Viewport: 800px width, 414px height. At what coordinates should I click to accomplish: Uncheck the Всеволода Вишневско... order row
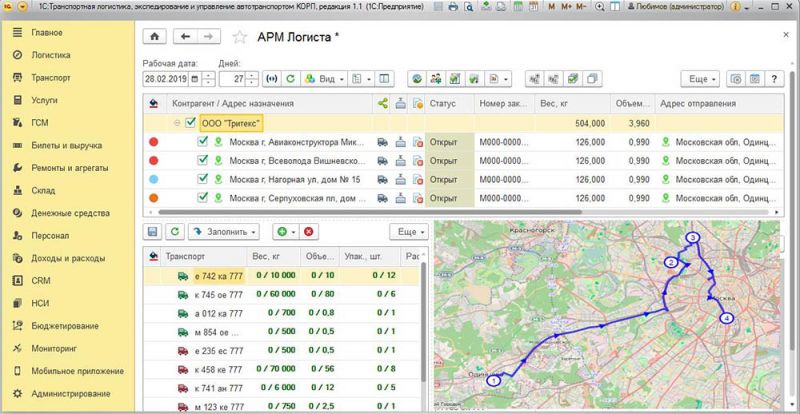[203, 160]
